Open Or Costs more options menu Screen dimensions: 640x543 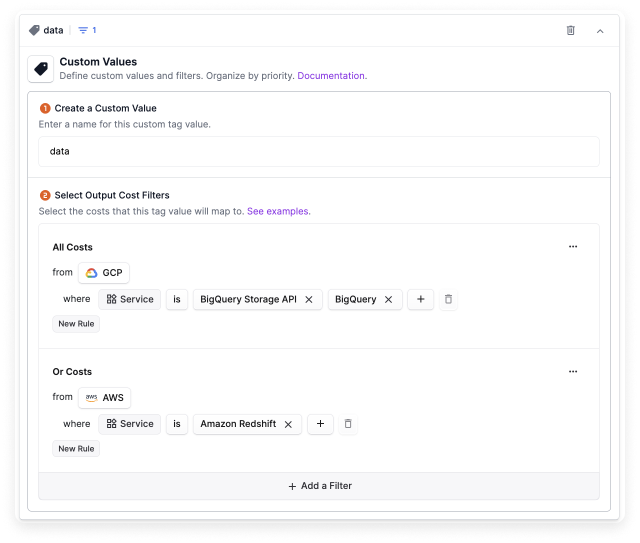coord(573,372)
